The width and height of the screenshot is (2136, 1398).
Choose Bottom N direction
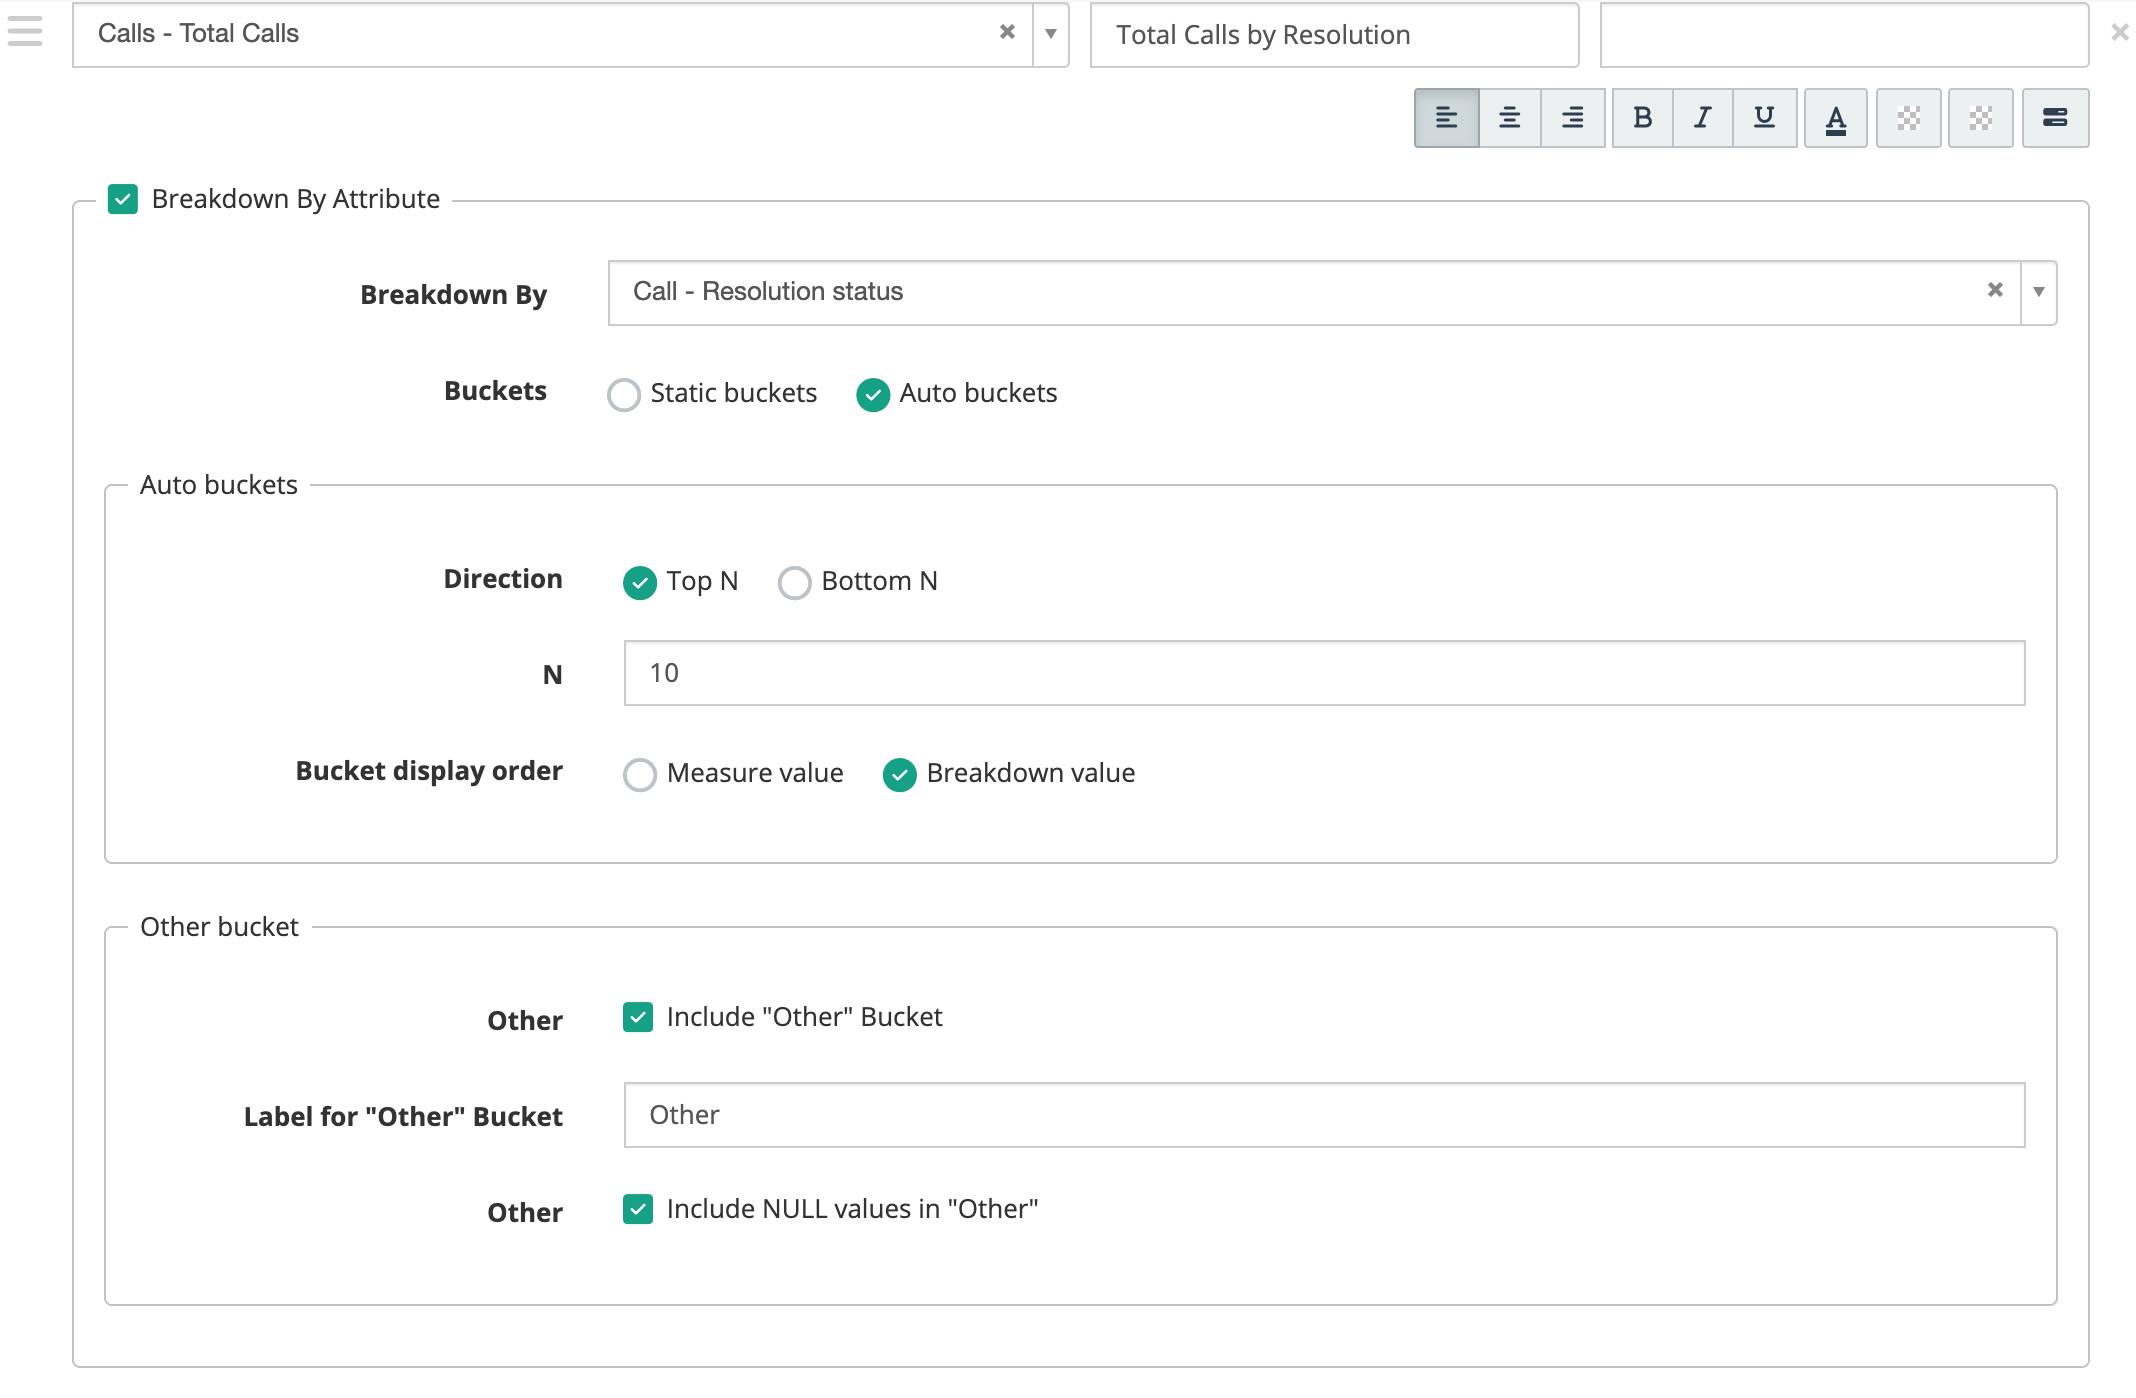[795, 582]
